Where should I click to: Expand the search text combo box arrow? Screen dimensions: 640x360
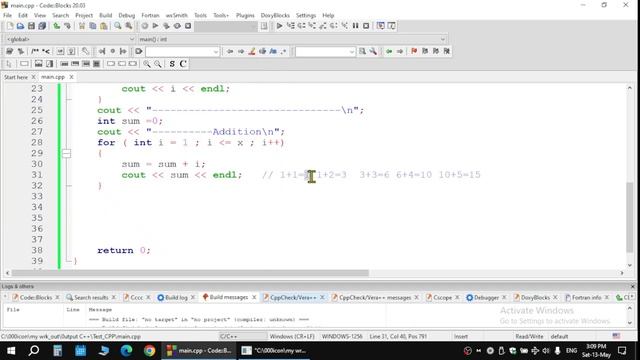216,52
